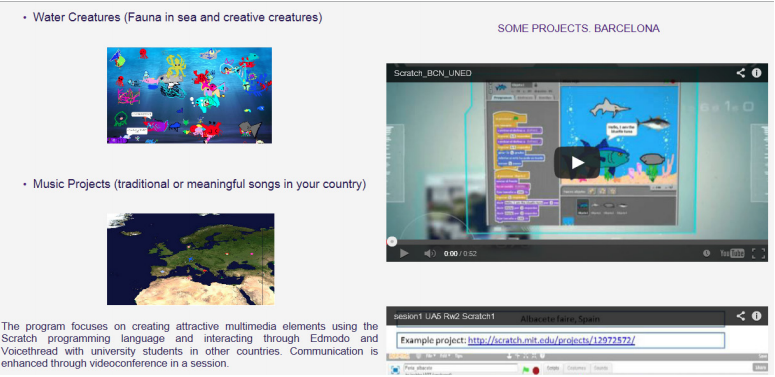Click the progress bar scrubber at the start
775x377 pixels.
coord(391,242)
